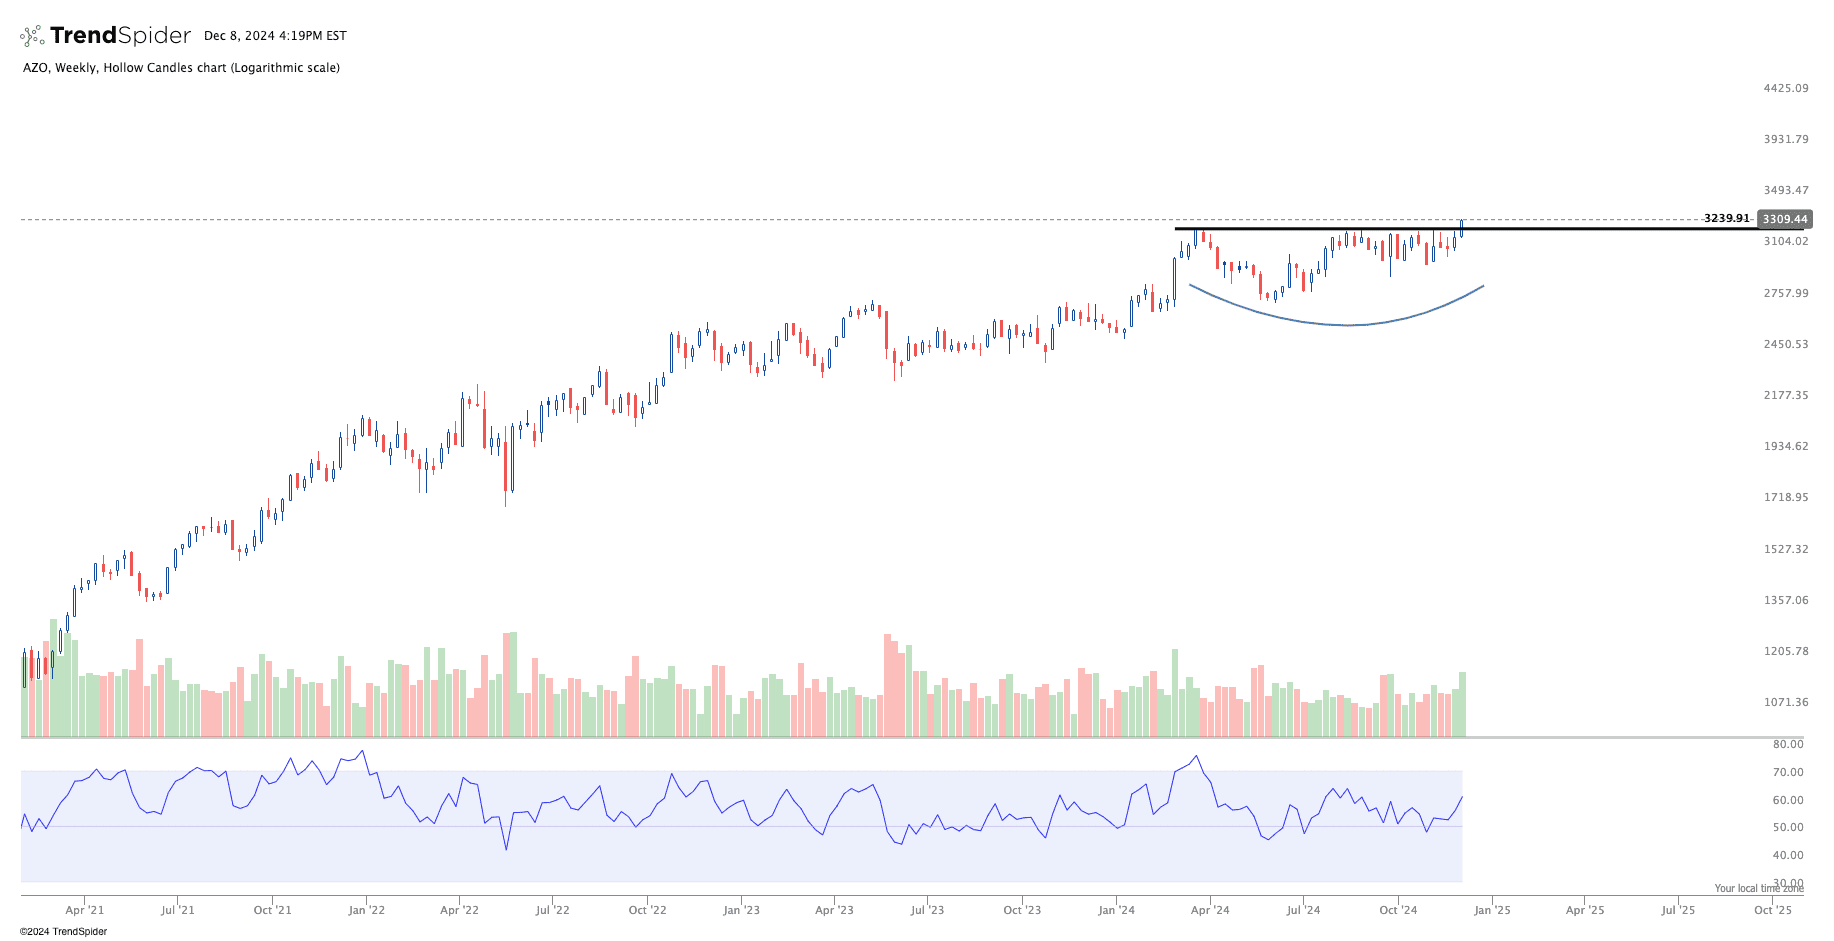1834x941 pixels.
Task: Click the 3309.44 current price tag
Action: click(1784, 219)
